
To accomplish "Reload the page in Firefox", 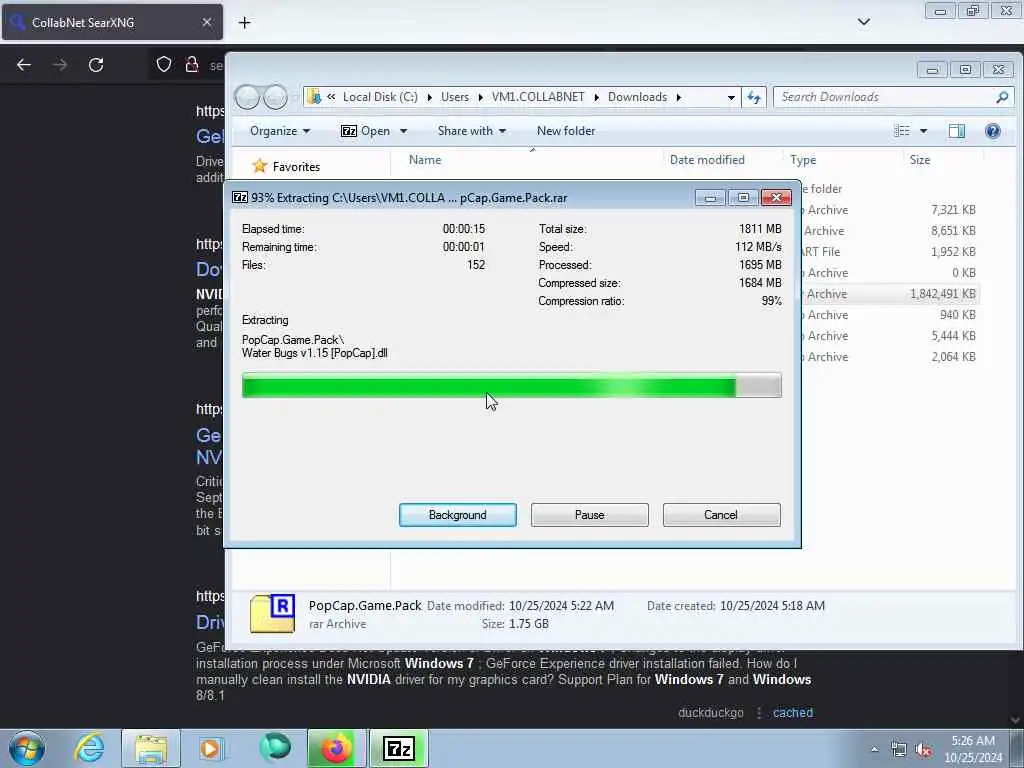I will click(x=96, y=65).
